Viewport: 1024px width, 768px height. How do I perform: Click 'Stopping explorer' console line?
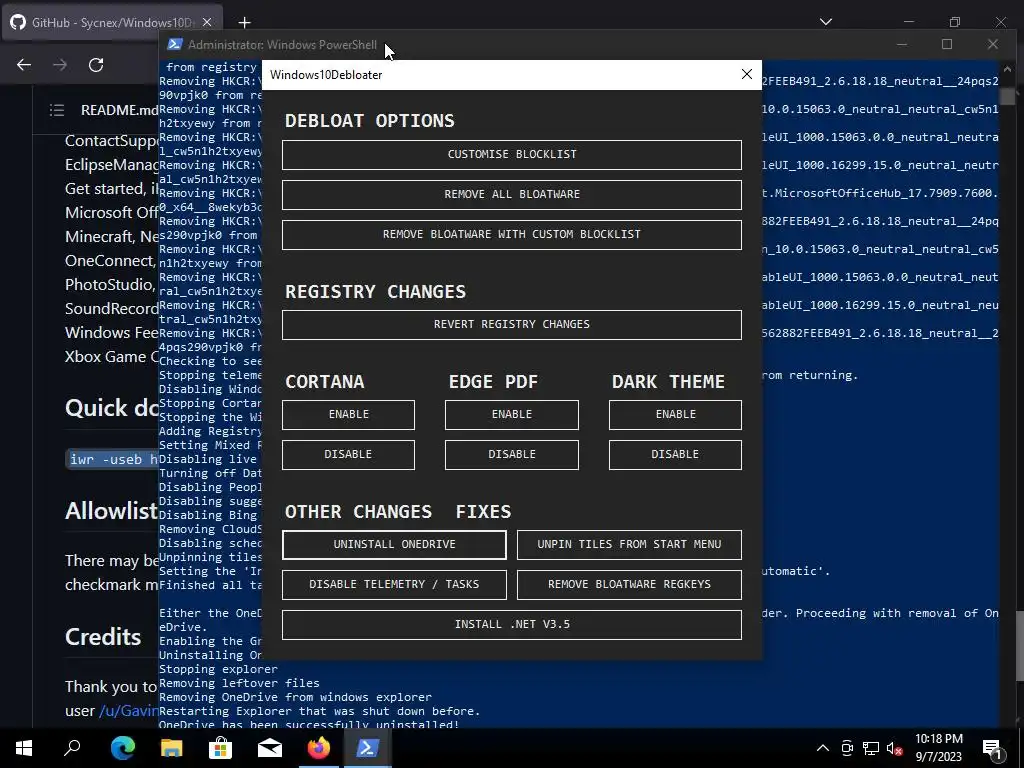[218, 669]
